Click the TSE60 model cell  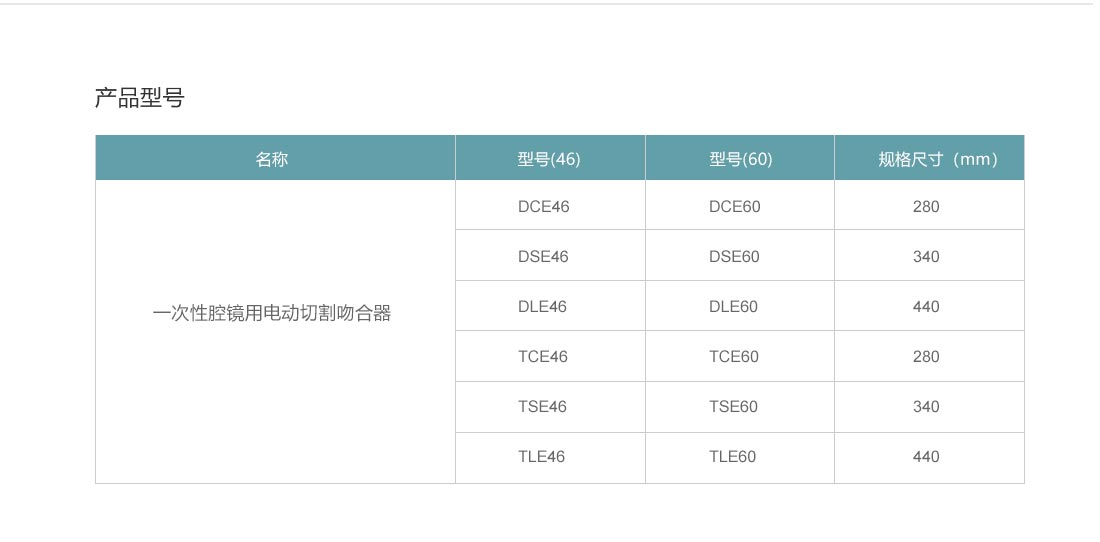point(740,407)
